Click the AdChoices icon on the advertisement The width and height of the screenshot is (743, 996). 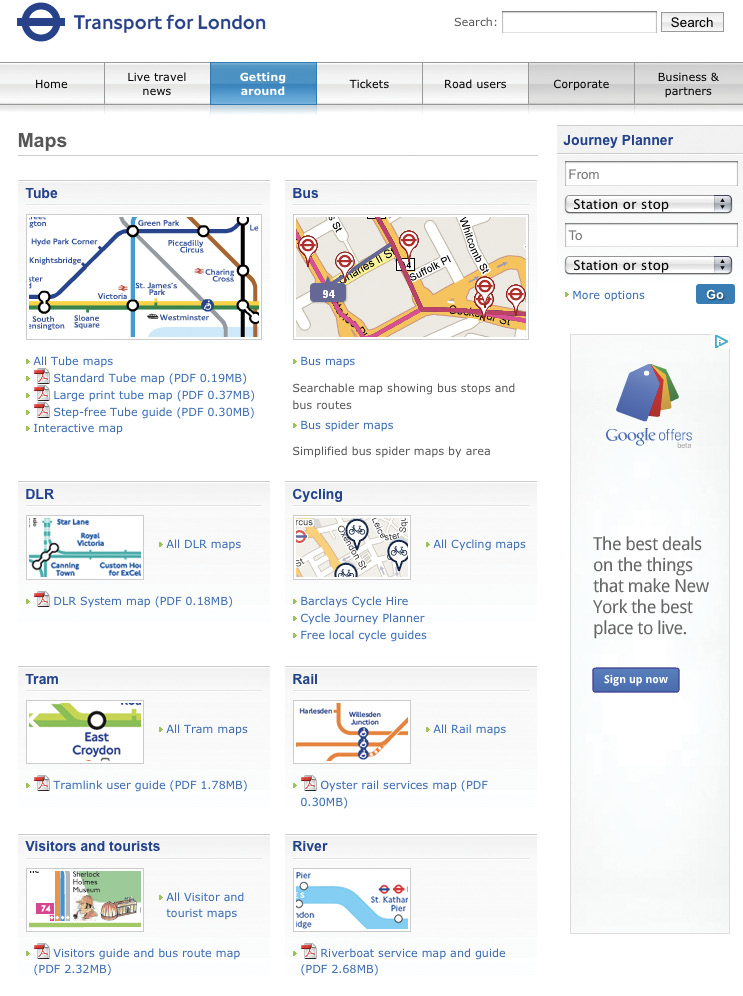point(721,342)
